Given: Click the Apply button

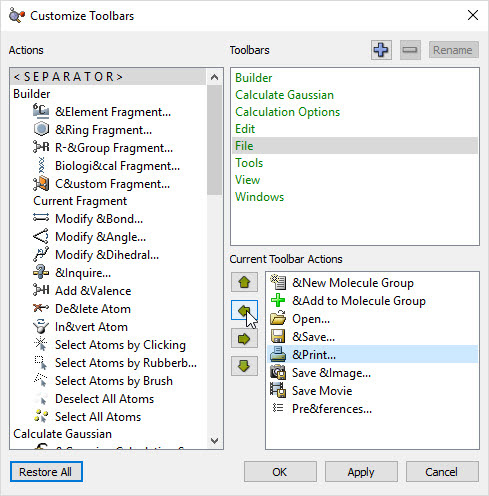Looking at the screenshot, I should pyautogui.click(x=361, y=472).
